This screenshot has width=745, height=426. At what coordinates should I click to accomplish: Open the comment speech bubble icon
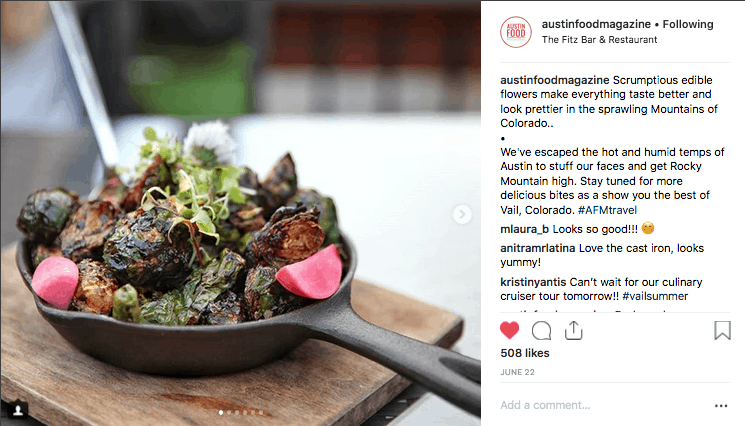[x=541, y=331]
